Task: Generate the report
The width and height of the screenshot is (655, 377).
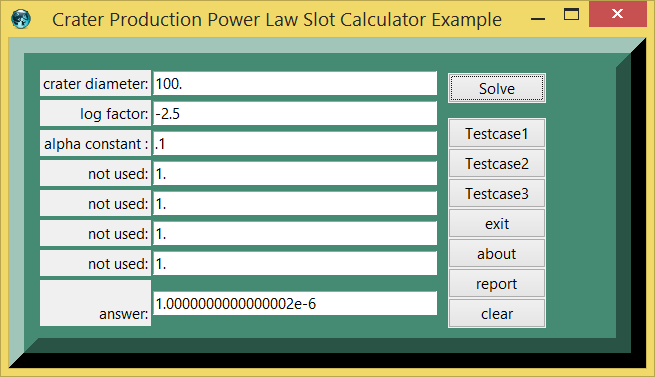Action: pyautogui.click(x=497, y=284)
